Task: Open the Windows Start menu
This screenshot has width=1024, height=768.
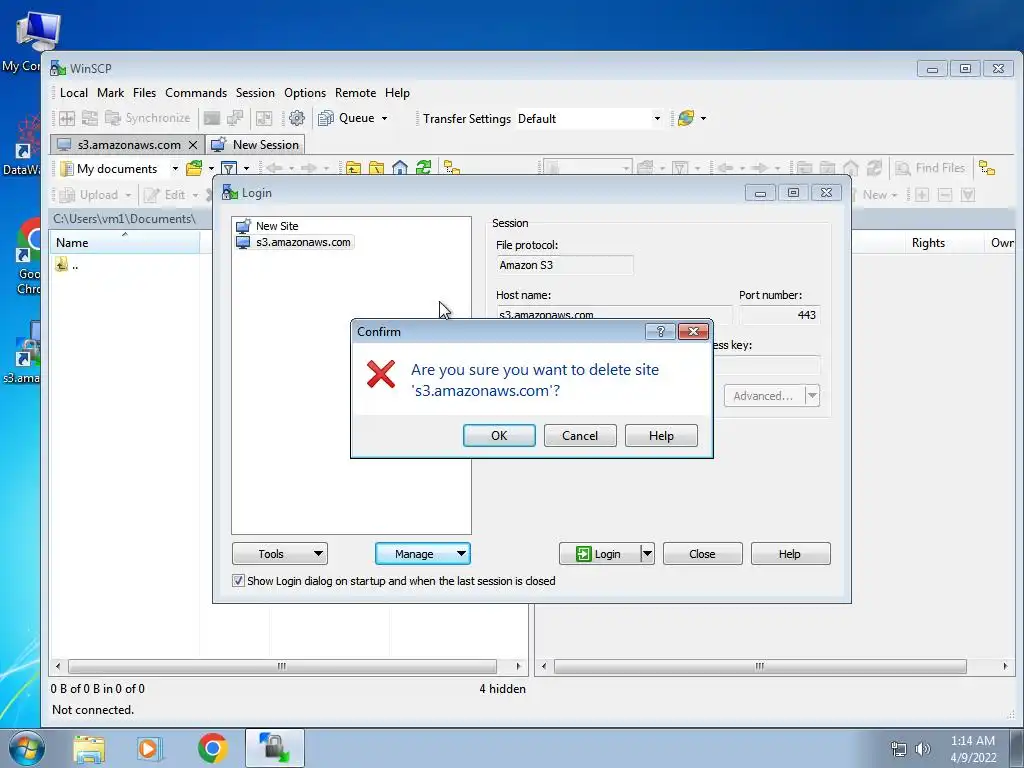Action: tap(26, 748)
